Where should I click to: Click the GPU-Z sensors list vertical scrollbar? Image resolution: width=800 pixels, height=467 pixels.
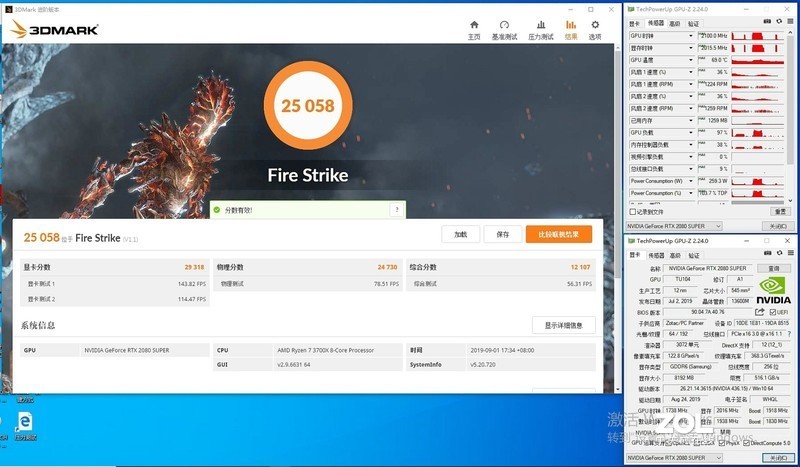790,117
